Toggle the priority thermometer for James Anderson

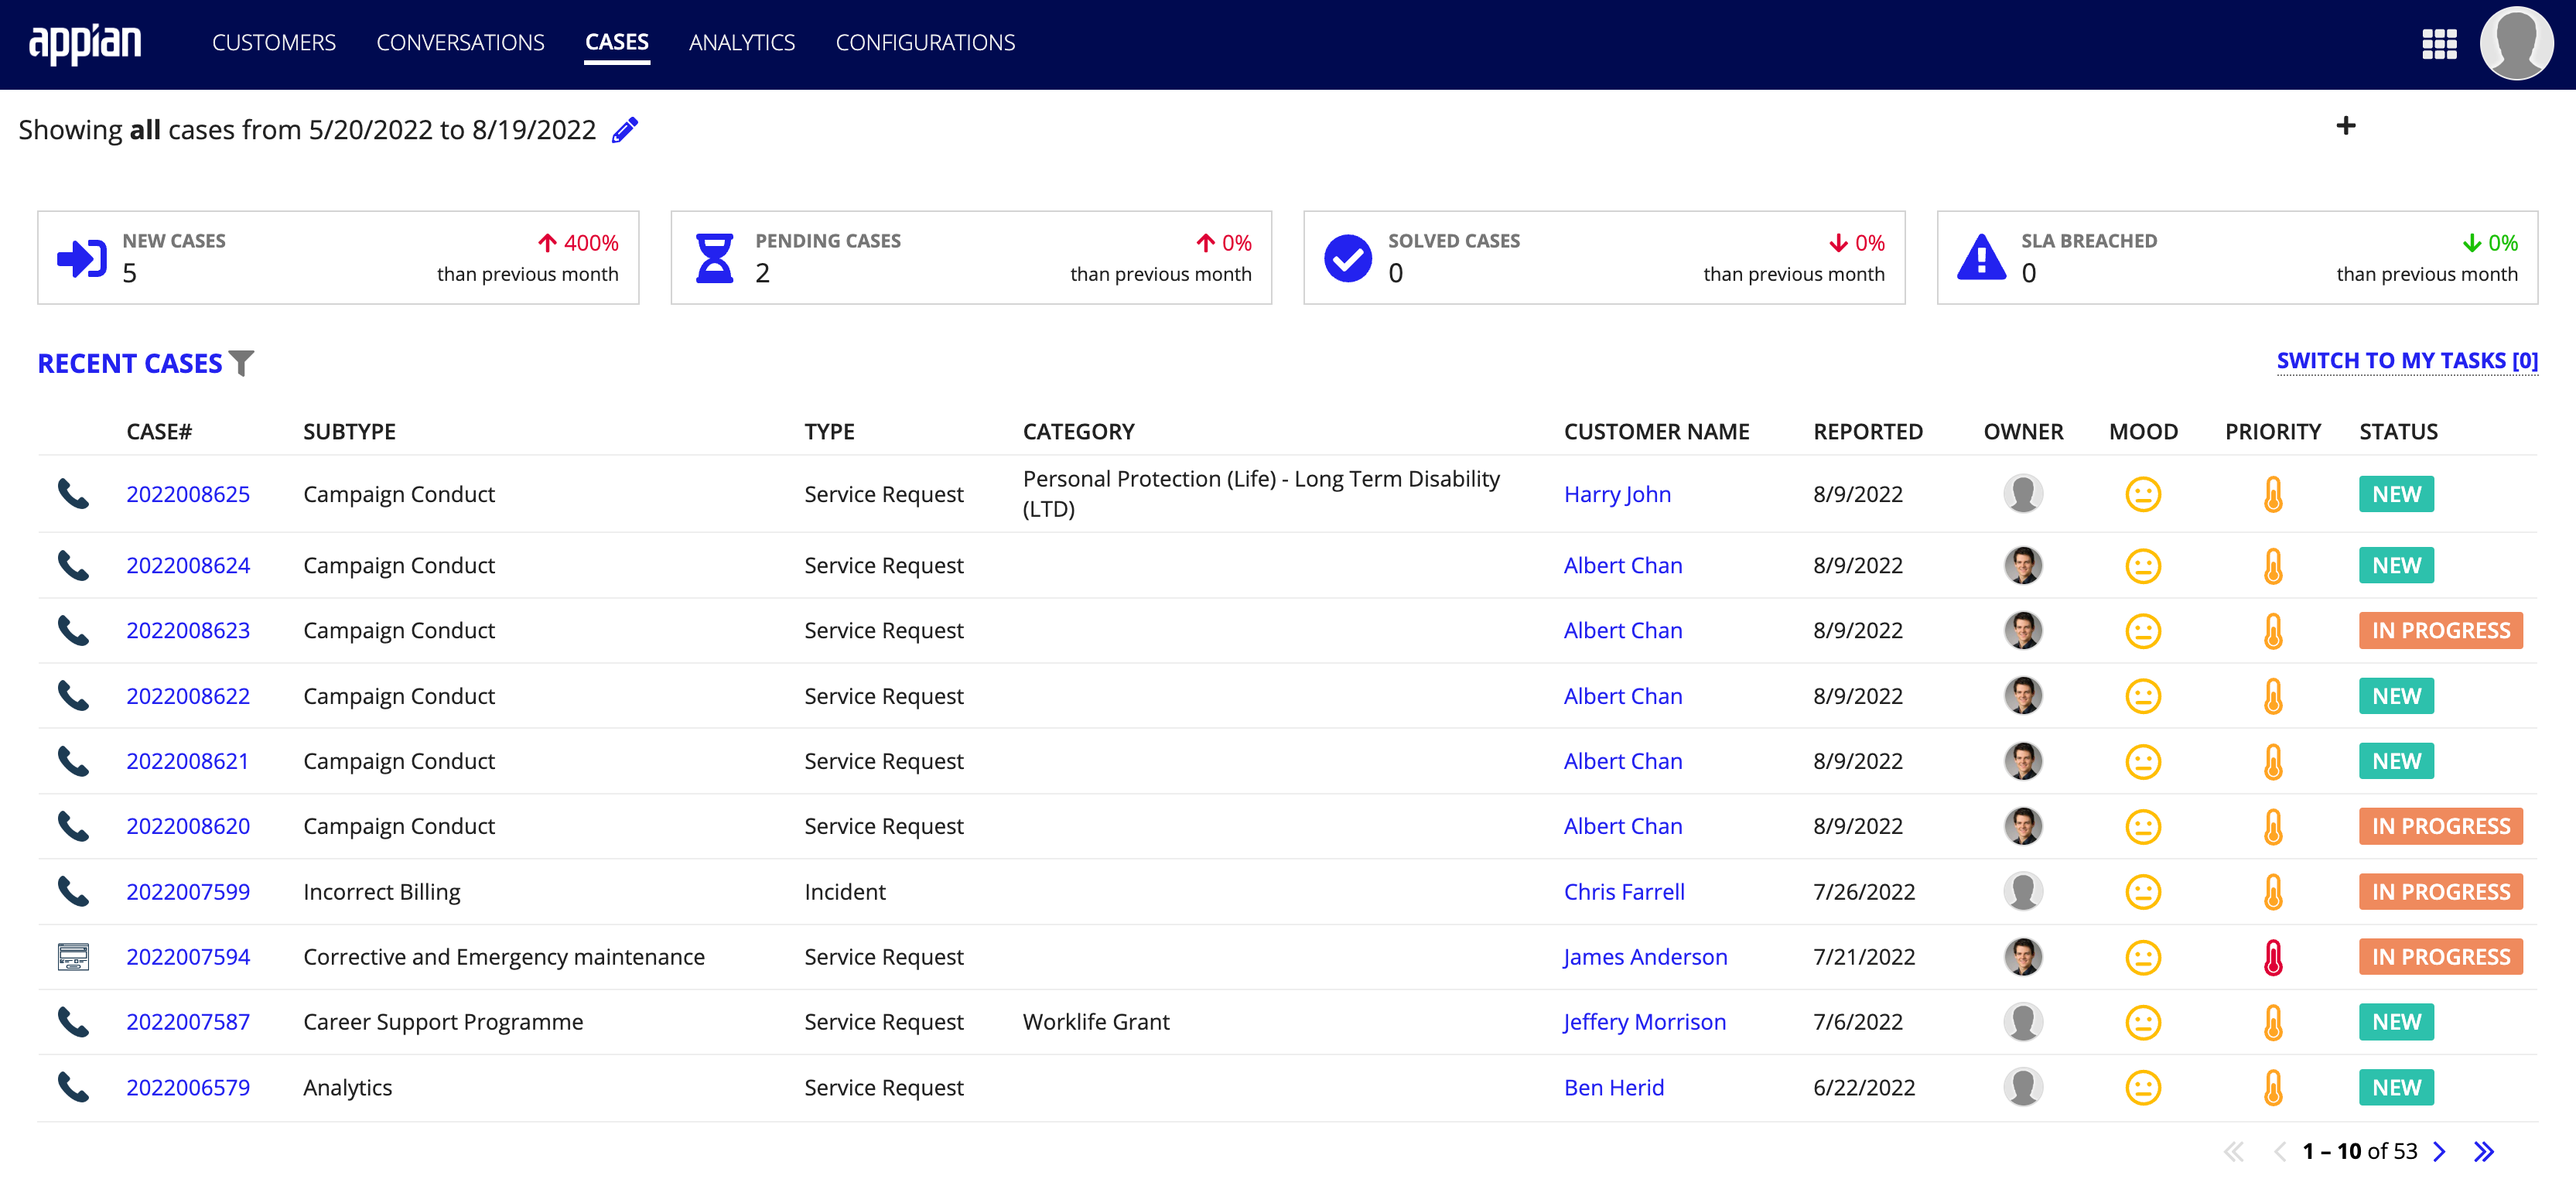pos(2272,955)
